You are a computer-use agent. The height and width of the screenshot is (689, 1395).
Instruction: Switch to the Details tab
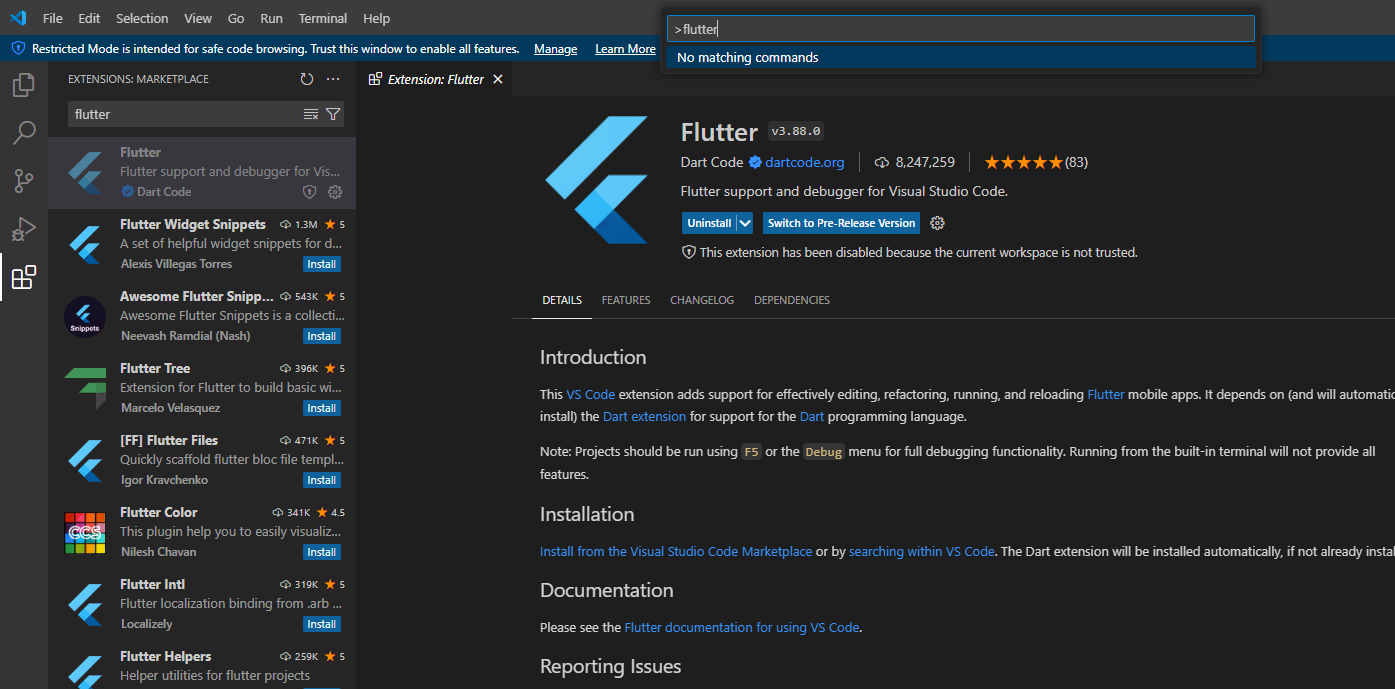(562, 300)
